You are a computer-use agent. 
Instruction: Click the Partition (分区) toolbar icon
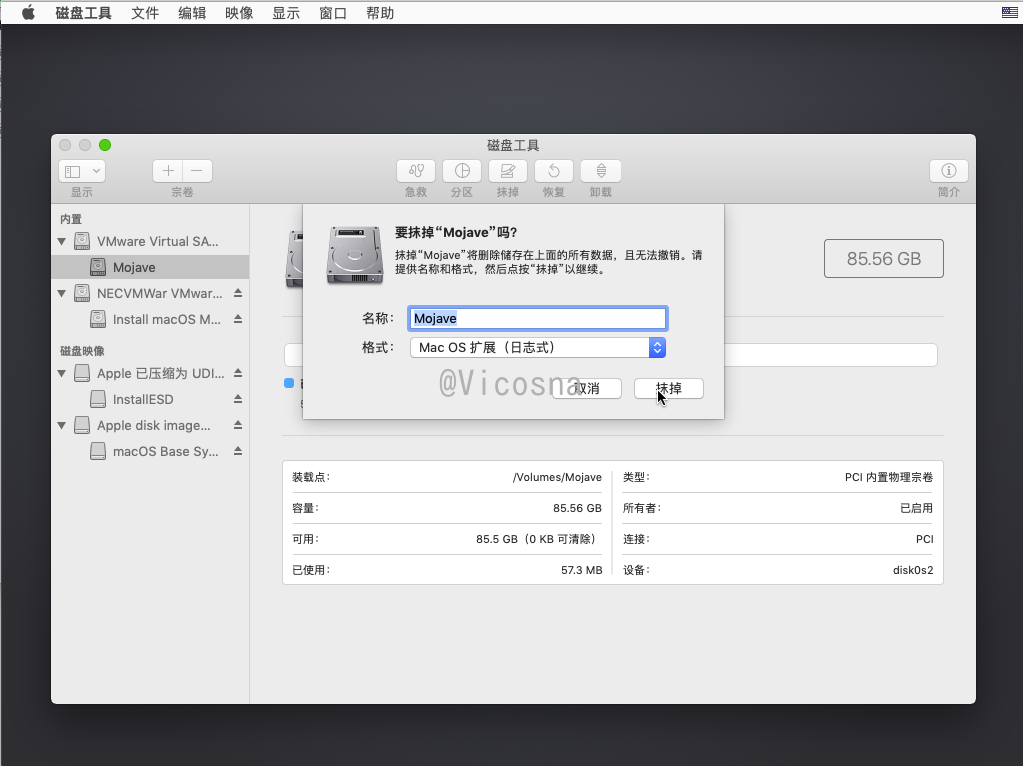tap(462, 171)
